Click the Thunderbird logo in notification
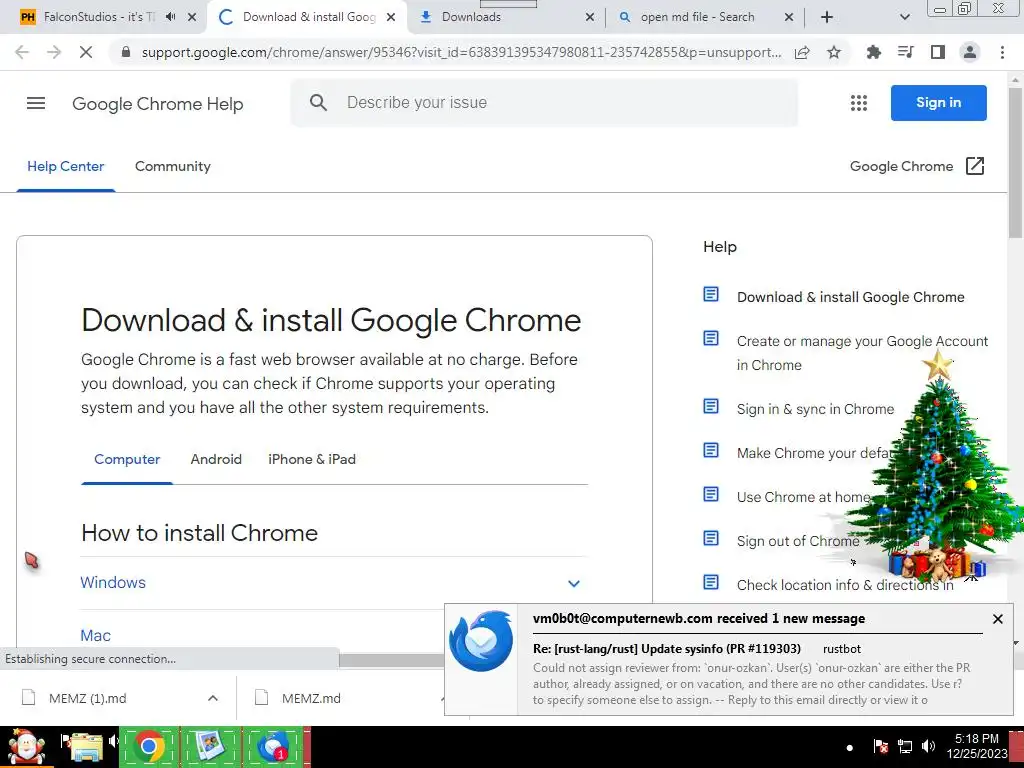Screen dimensions: 1024x768 click(481, 641)
